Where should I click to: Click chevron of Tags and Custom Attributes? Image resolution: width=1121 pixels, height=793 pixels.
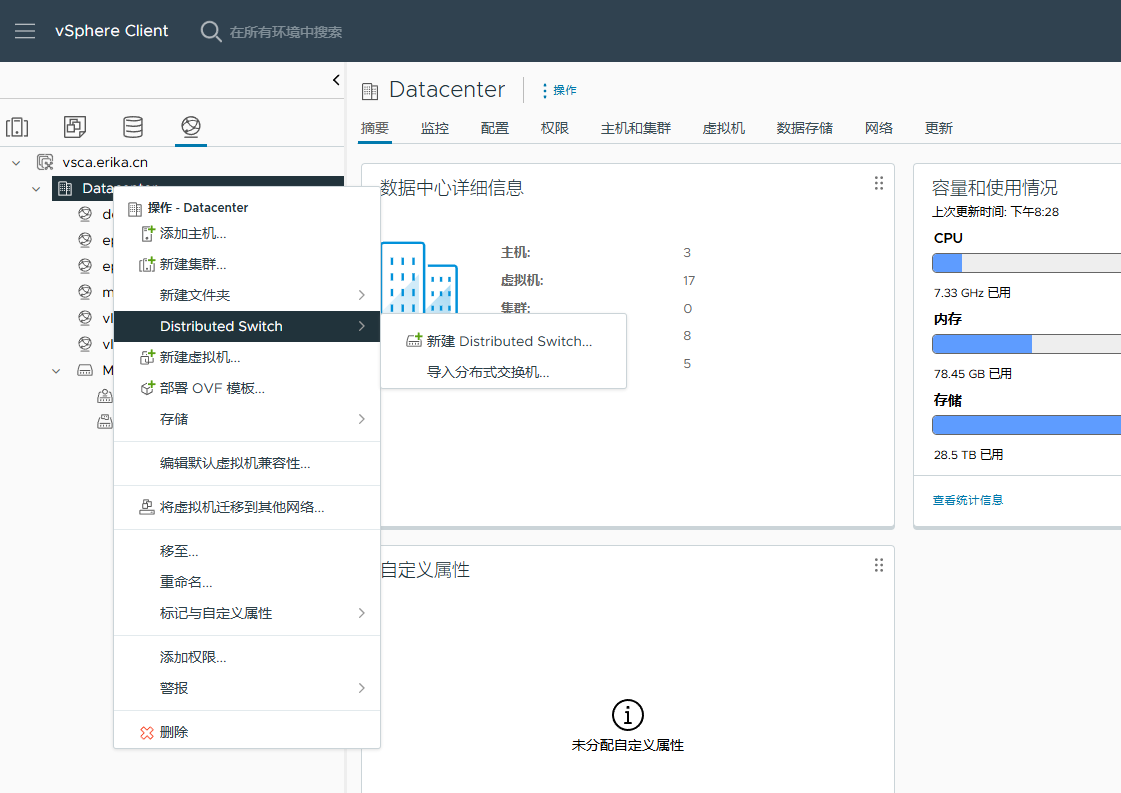pos(362,613)
